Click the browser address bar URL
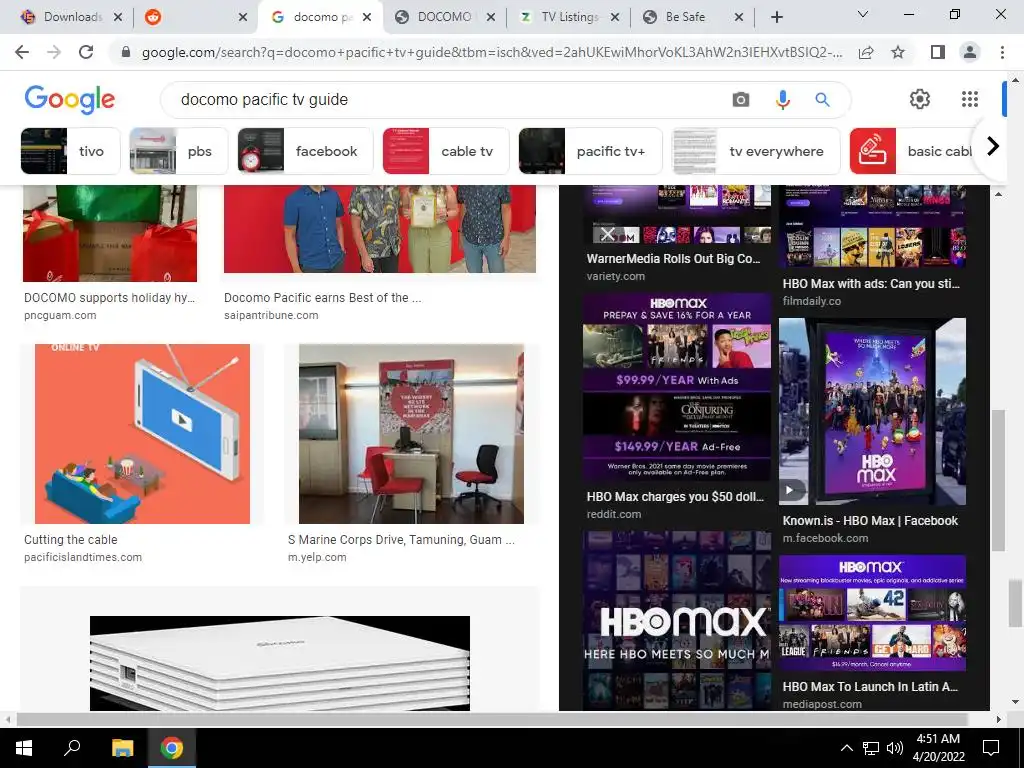This screenshot has height=768, width=1024. (491, 52)
